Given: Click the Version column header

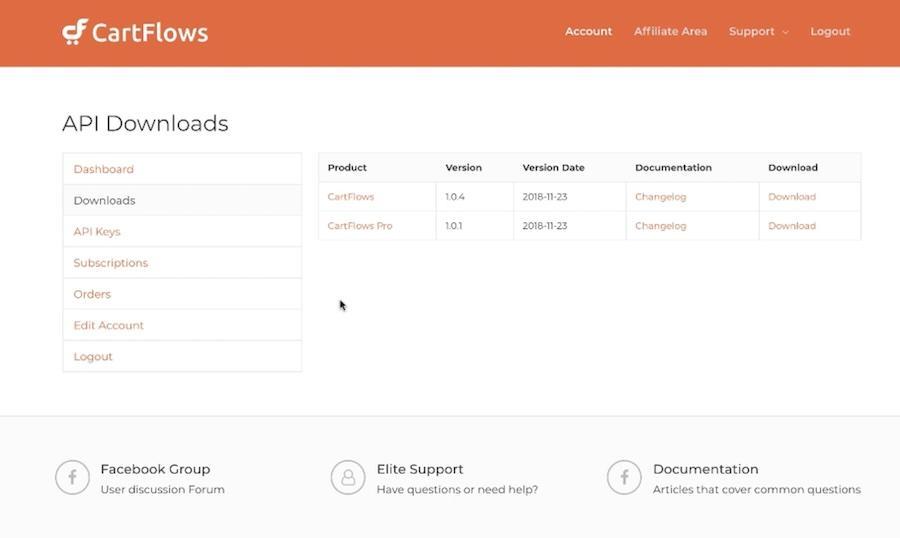Looking at the screenshot, I should point(464,168).
